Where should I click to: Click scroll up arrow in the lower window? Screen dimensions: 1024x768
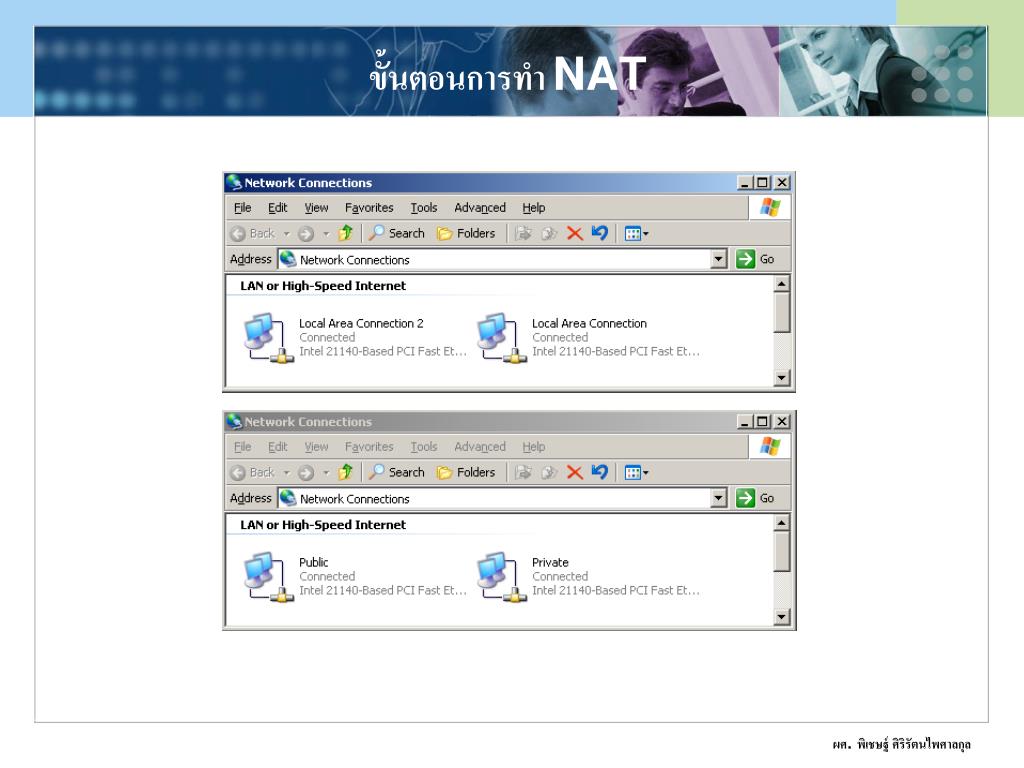pyautogui.click(x=781, y=522)
